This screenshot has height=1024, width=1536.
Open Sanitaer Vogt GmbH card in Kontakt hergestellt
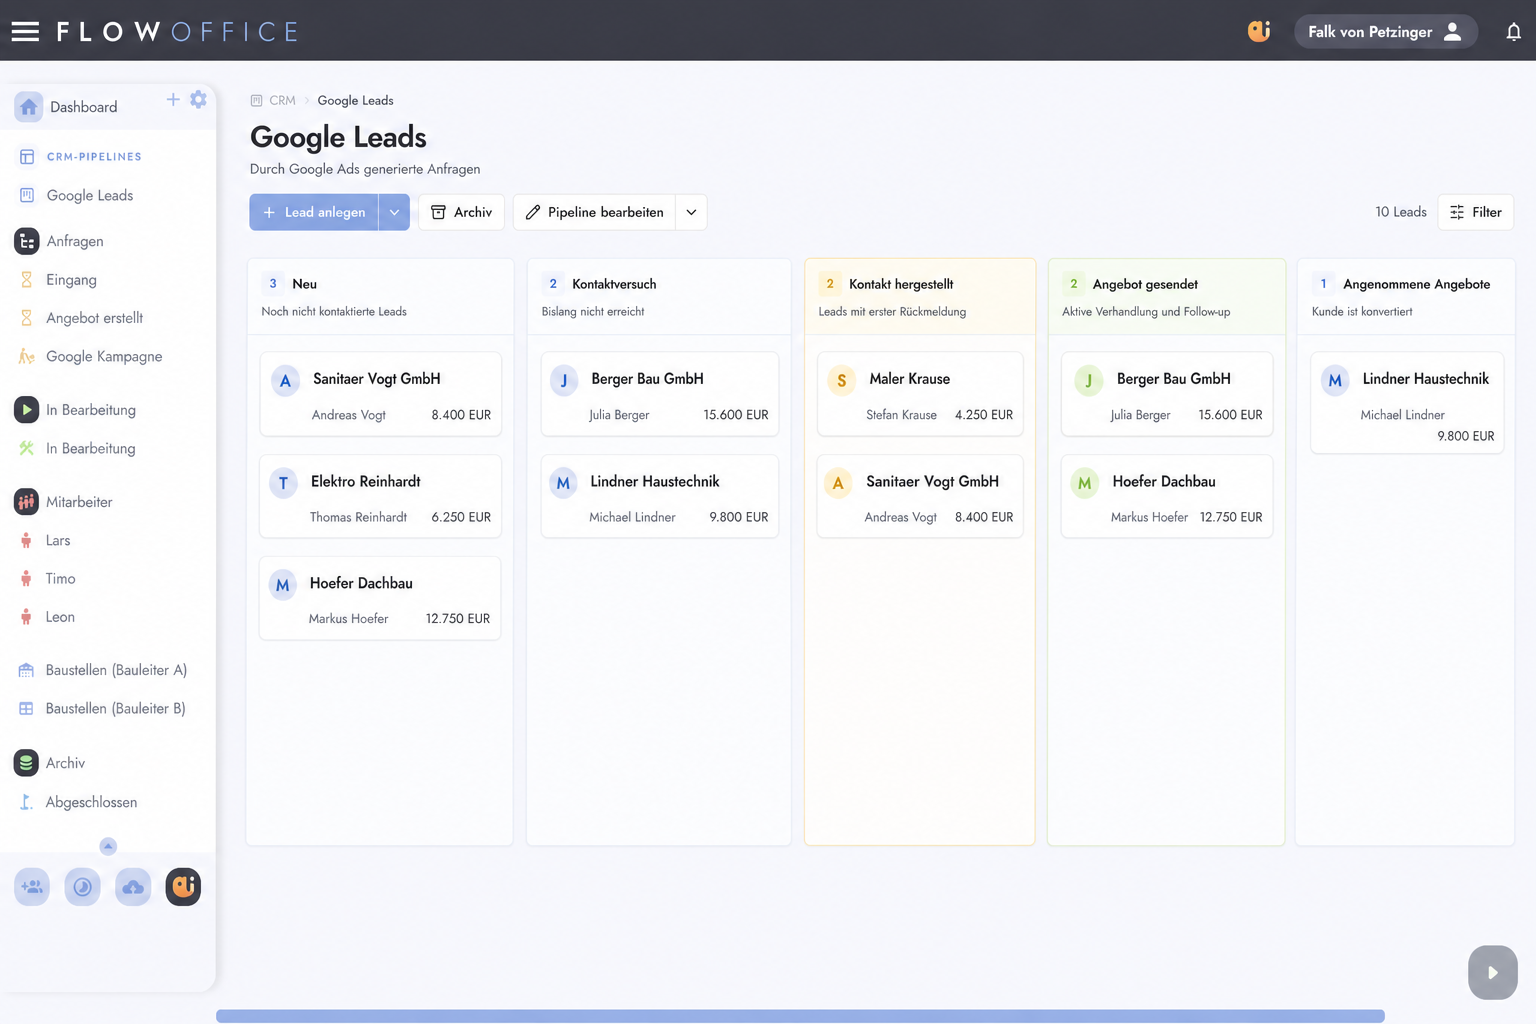click(x=920, y=496)
